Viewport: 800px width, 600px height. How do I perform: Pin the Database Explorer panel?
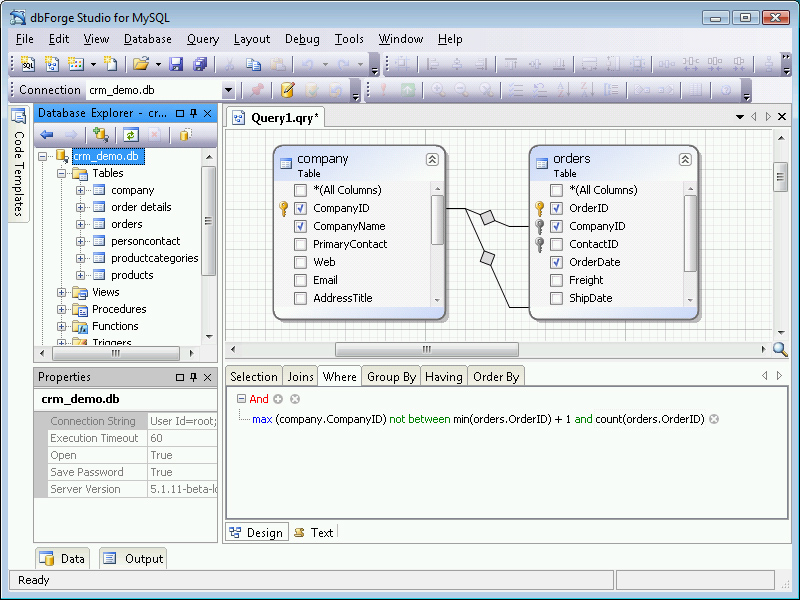[193, 113]
